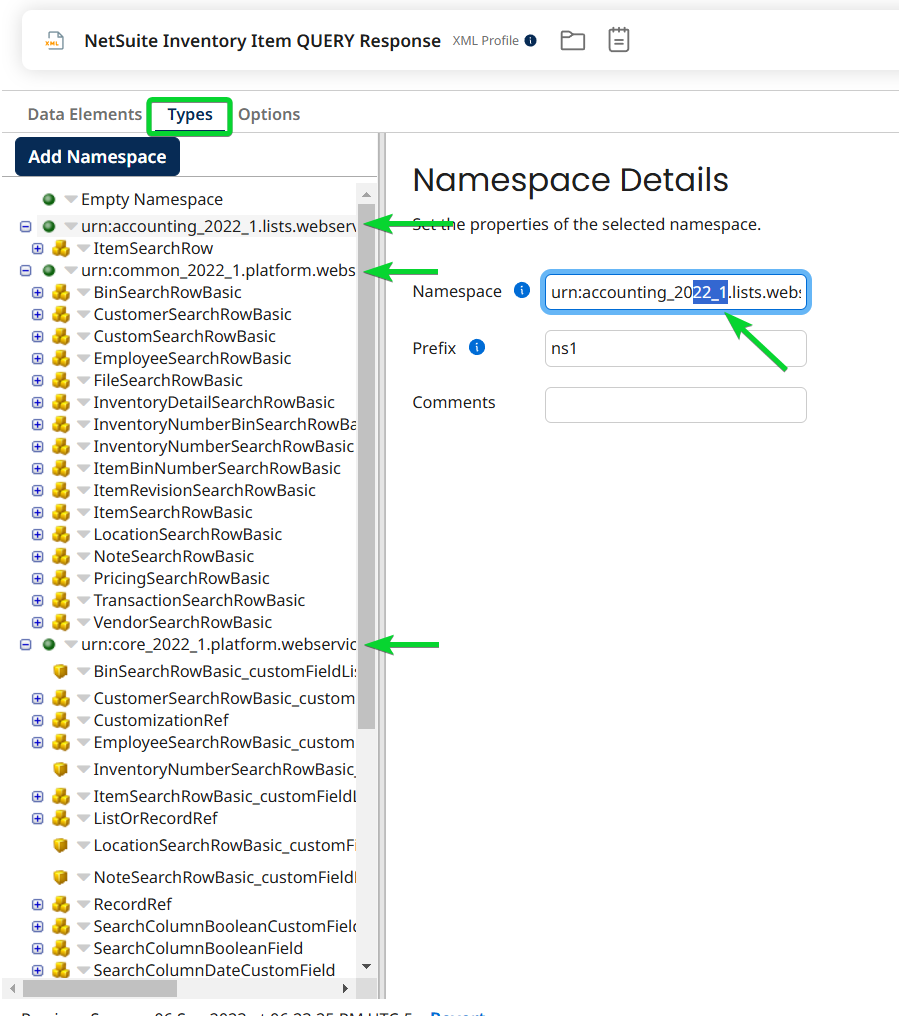Click the info icon next to Namespace label

click(521, 291)
